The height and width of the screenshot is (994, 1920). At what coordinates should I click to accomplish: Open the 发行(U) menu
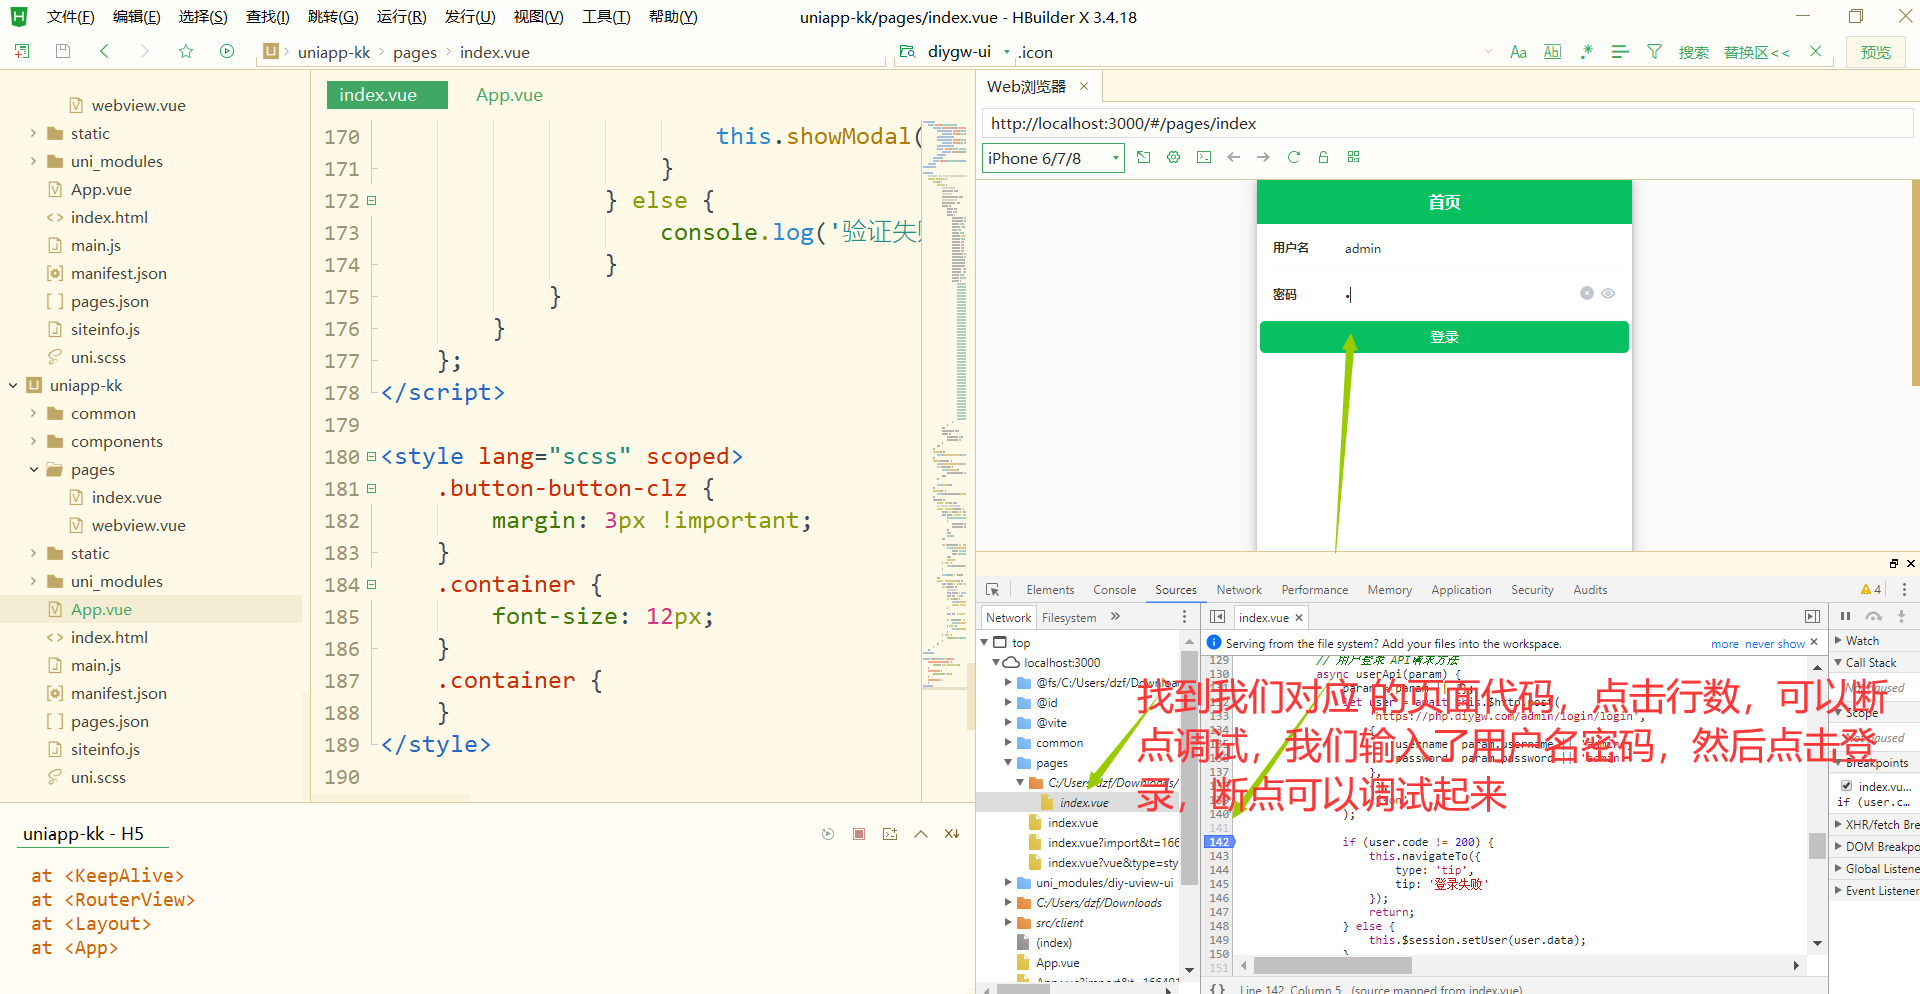tap(470, 17)
